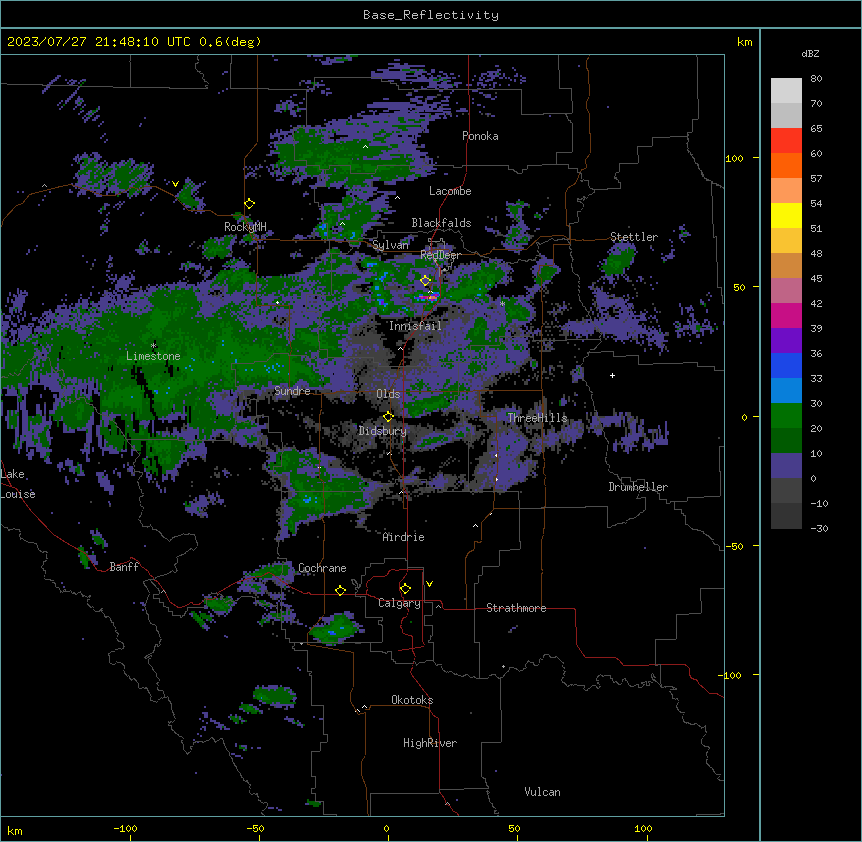862x842 pixels.
Task: Select the Drumheller label
Action: (x=638, y=487)
